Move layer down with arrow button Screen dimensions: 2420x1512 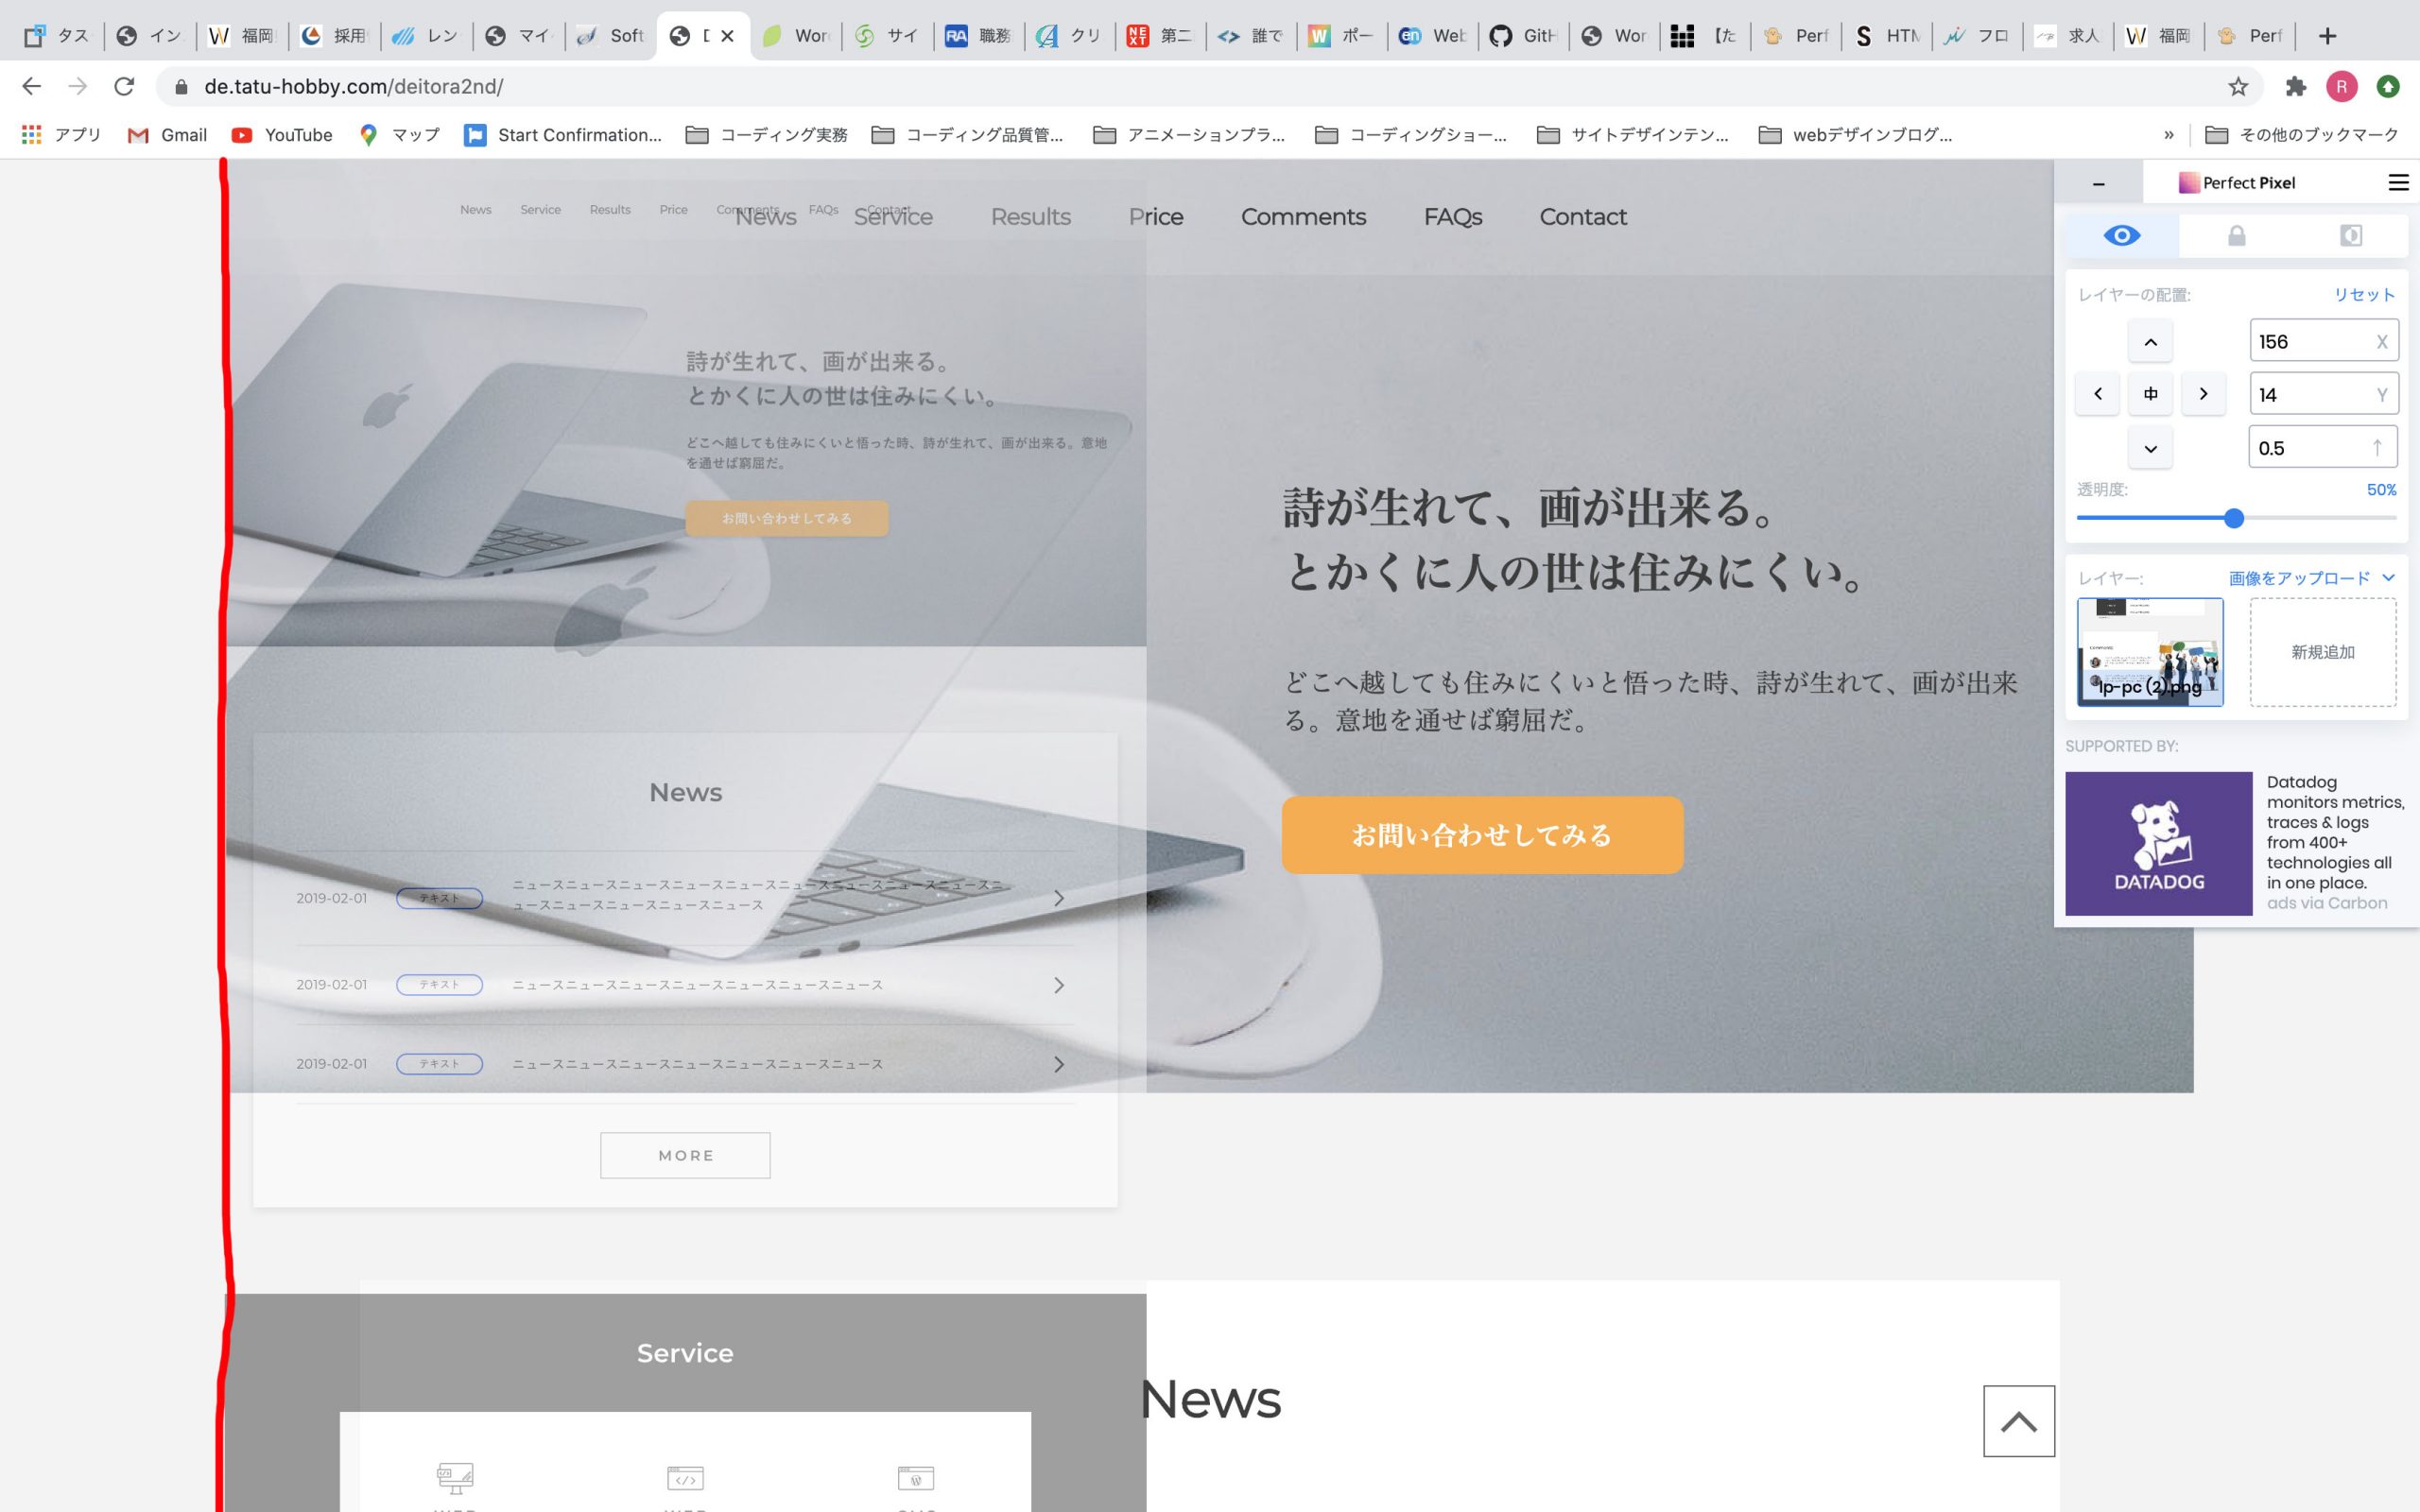coord(2151,448)
